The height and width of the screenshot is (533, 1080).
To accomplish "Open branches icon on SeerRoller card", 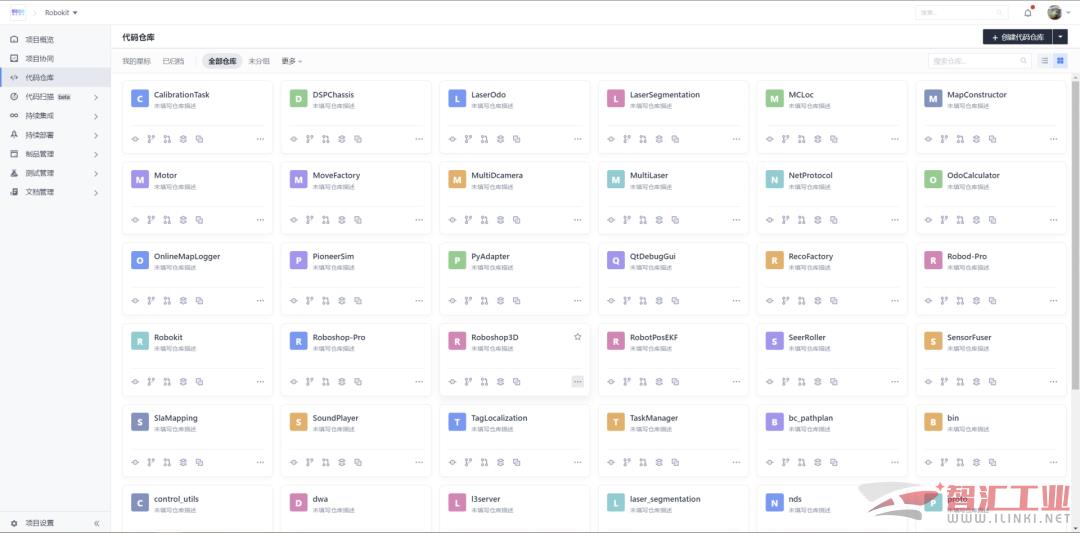I will [786, 382].
